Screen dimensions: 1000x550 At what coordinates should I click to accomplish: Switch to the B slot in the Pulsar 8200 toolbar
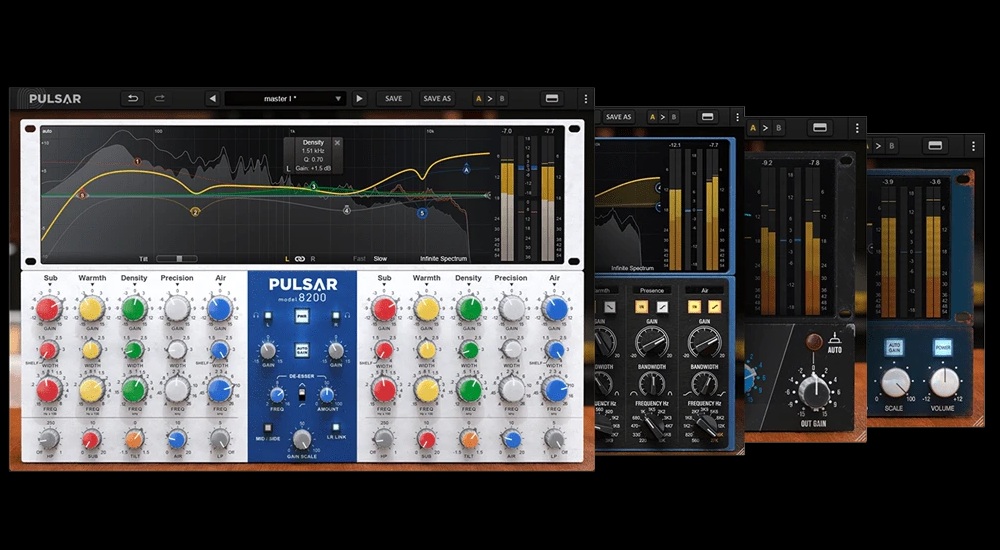pyautogui.click(x=502, y=99)
